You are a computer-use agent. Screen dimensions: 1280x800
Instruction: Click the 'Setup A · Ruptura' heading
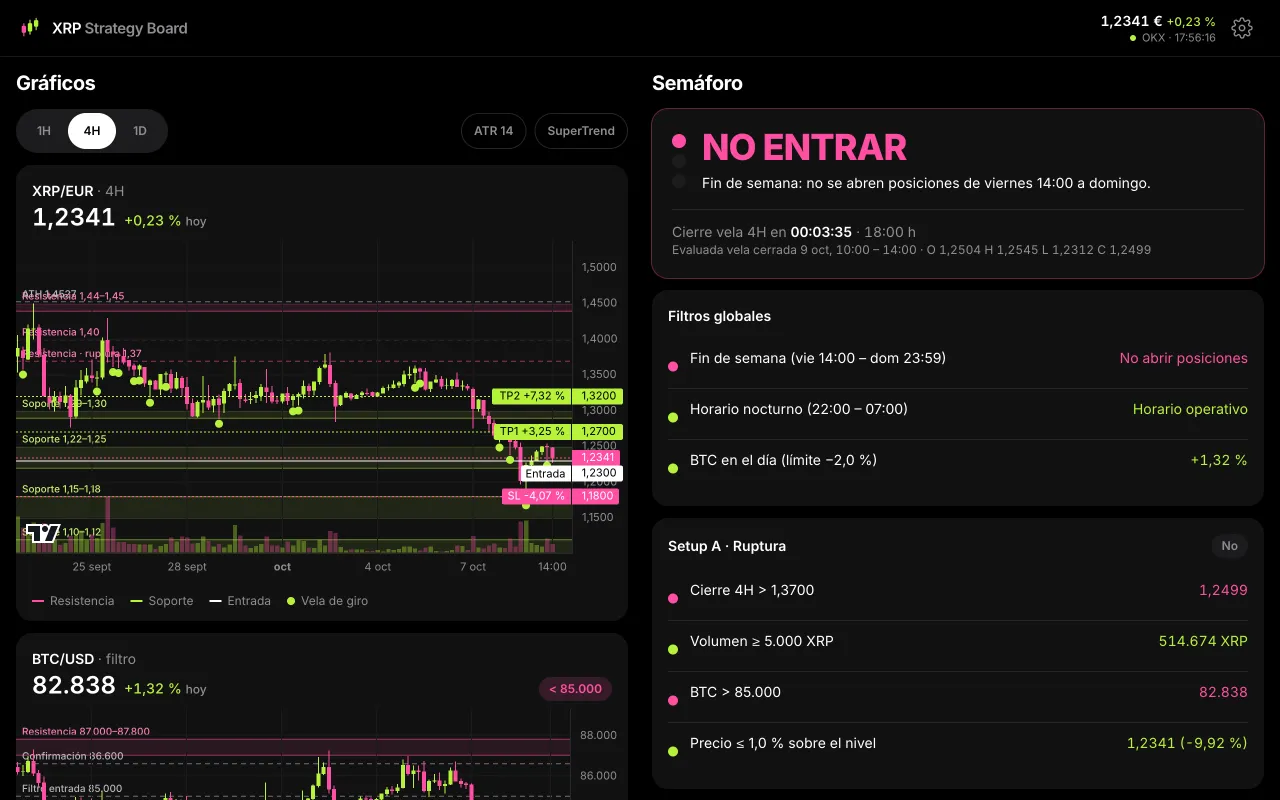coord(727,546)
